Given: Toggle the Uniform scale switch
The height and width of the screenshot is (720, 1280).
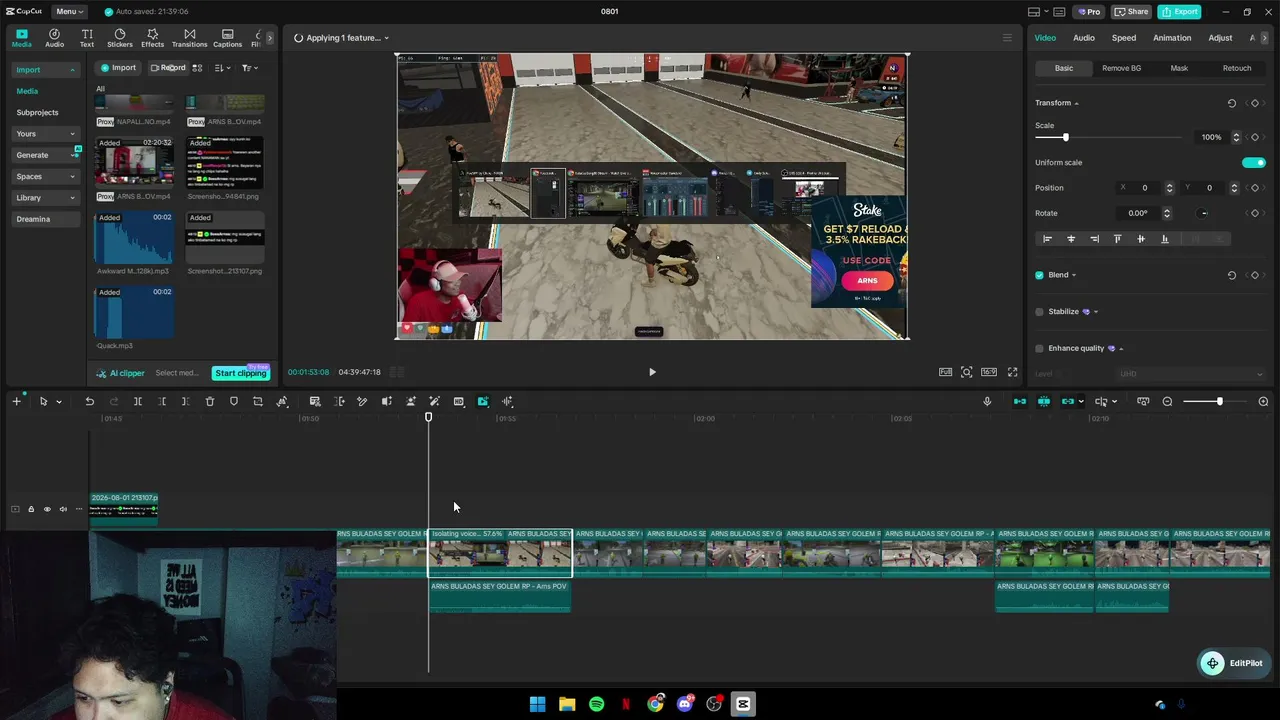Looking at the screenshot, I should (x=1253, y=162).
